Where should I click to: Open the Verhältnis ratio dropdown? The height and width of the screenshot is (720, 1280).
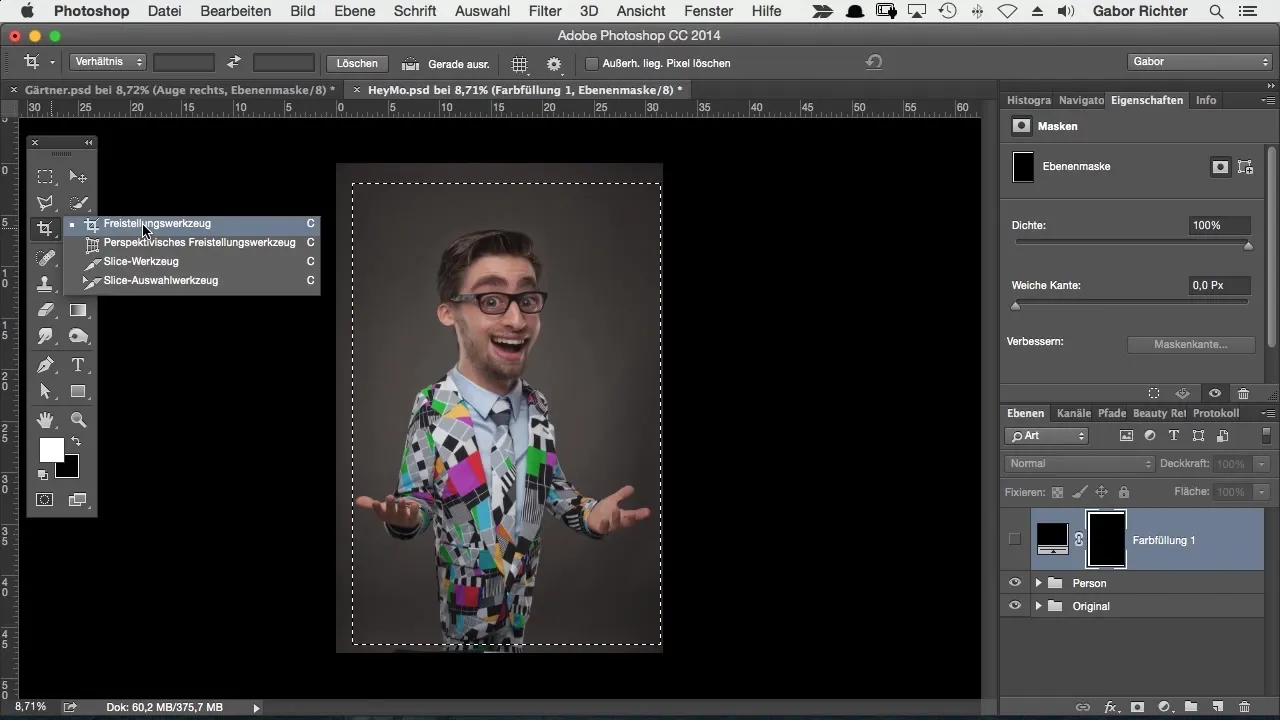pos(109,62)
